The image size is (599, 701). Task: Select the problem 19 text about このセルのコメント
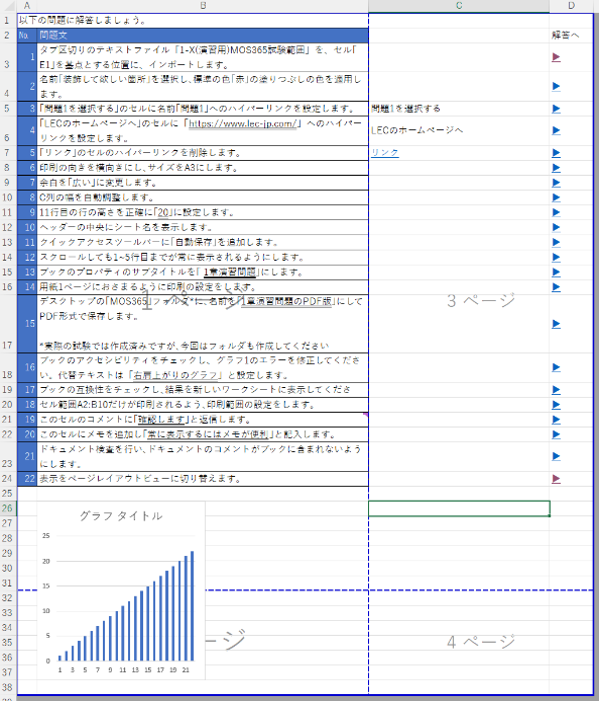(202, 420)
